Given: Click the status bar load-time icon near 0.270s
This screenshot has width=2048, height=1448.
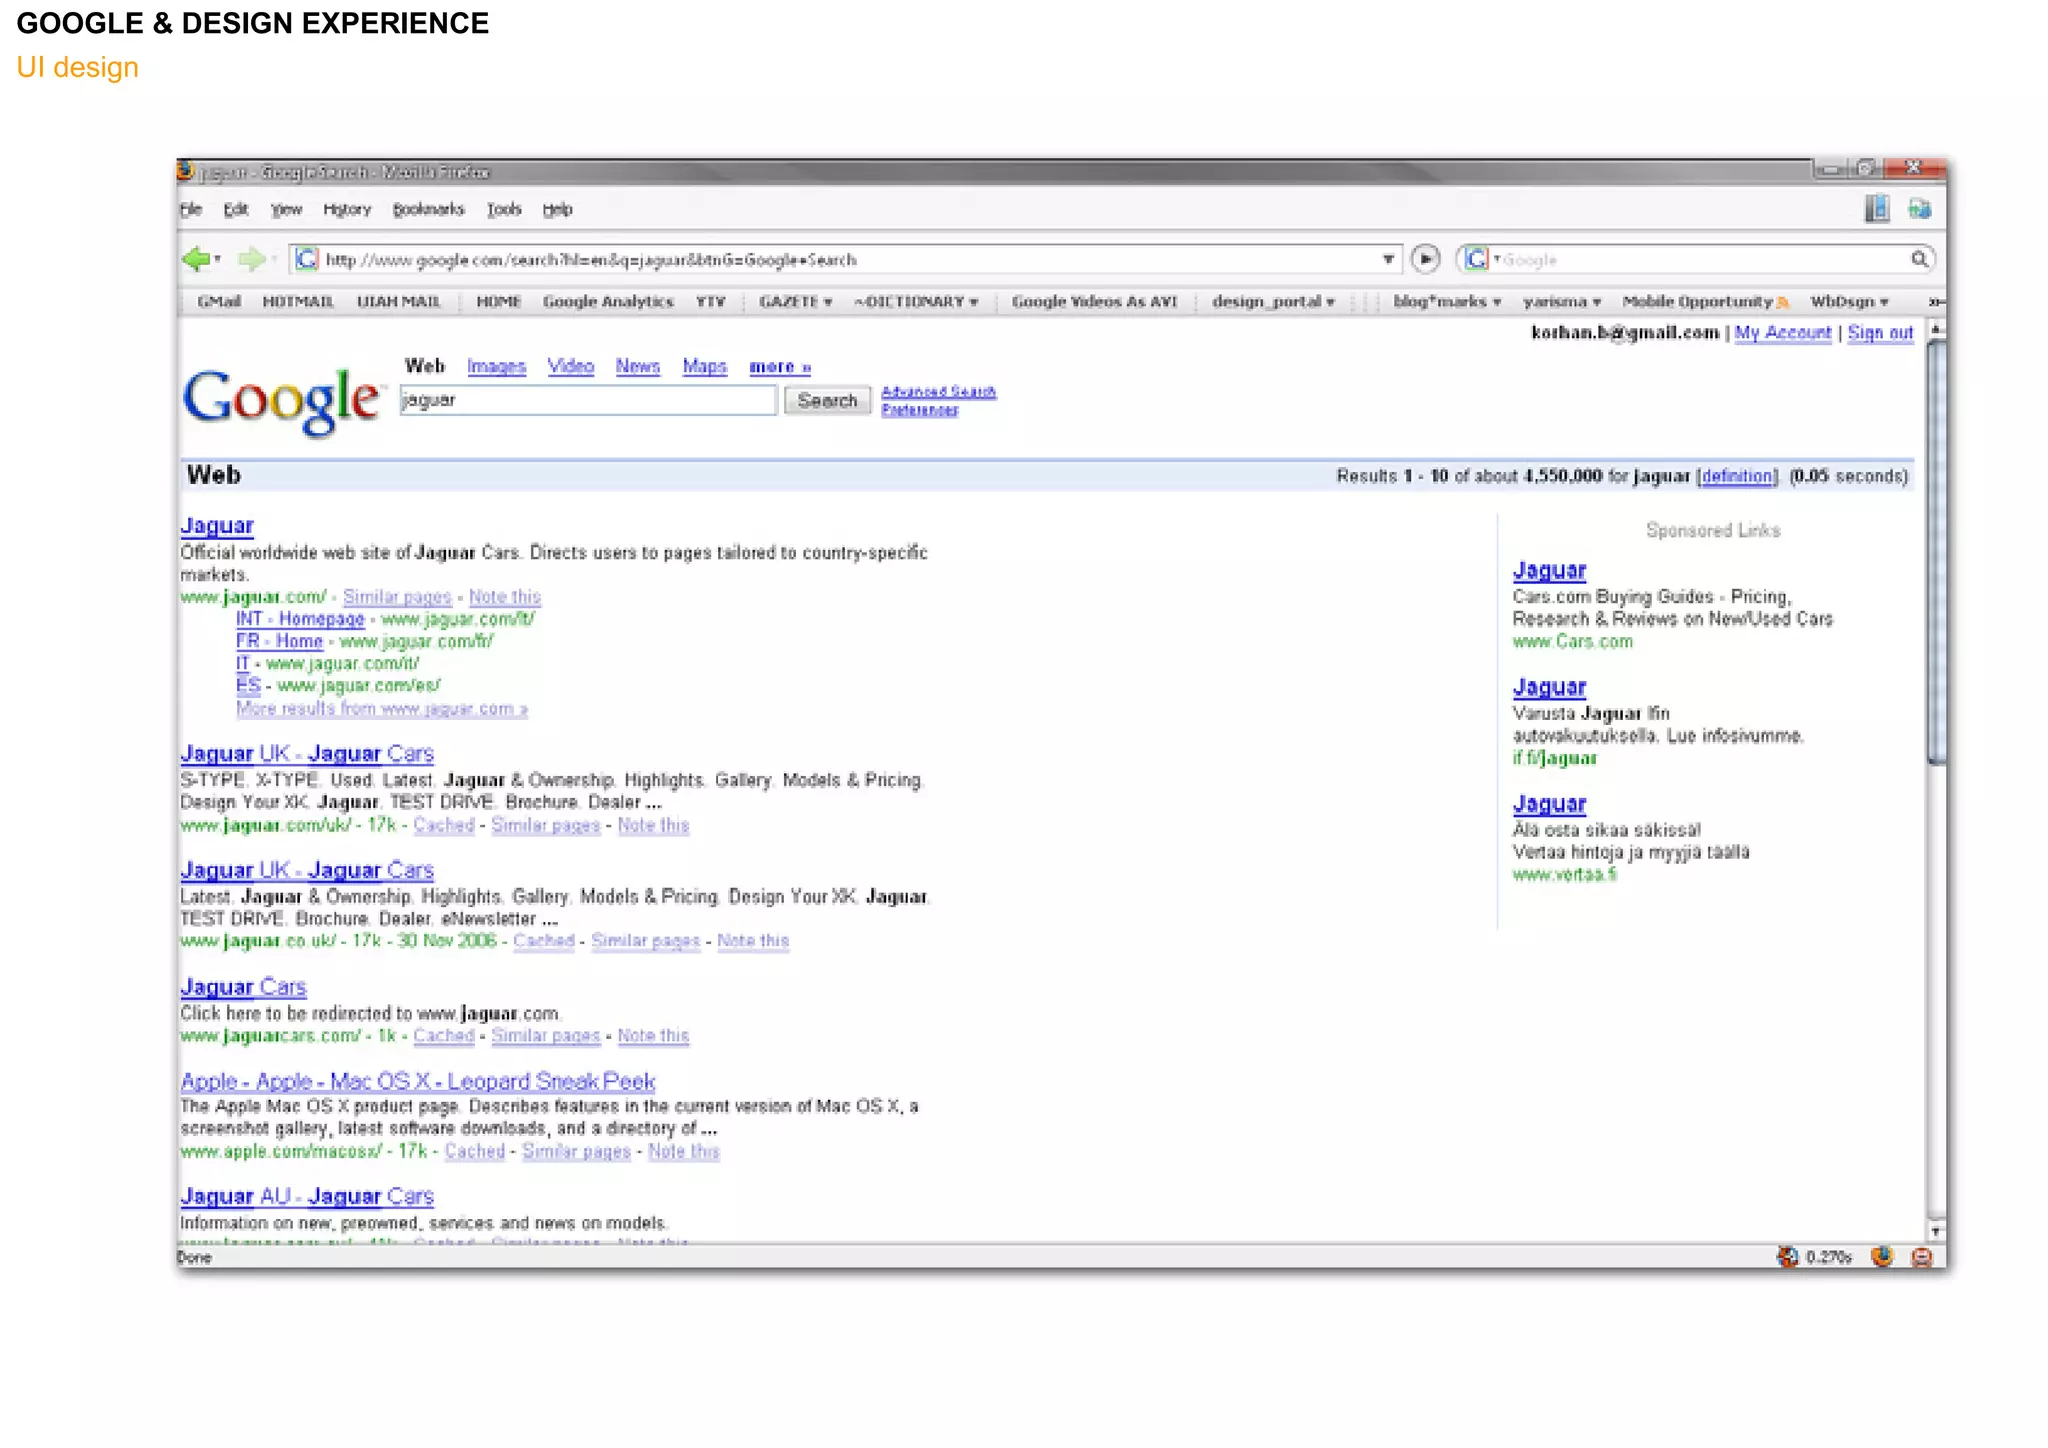Looking at the screenshot, I should coord(1787,1257).
